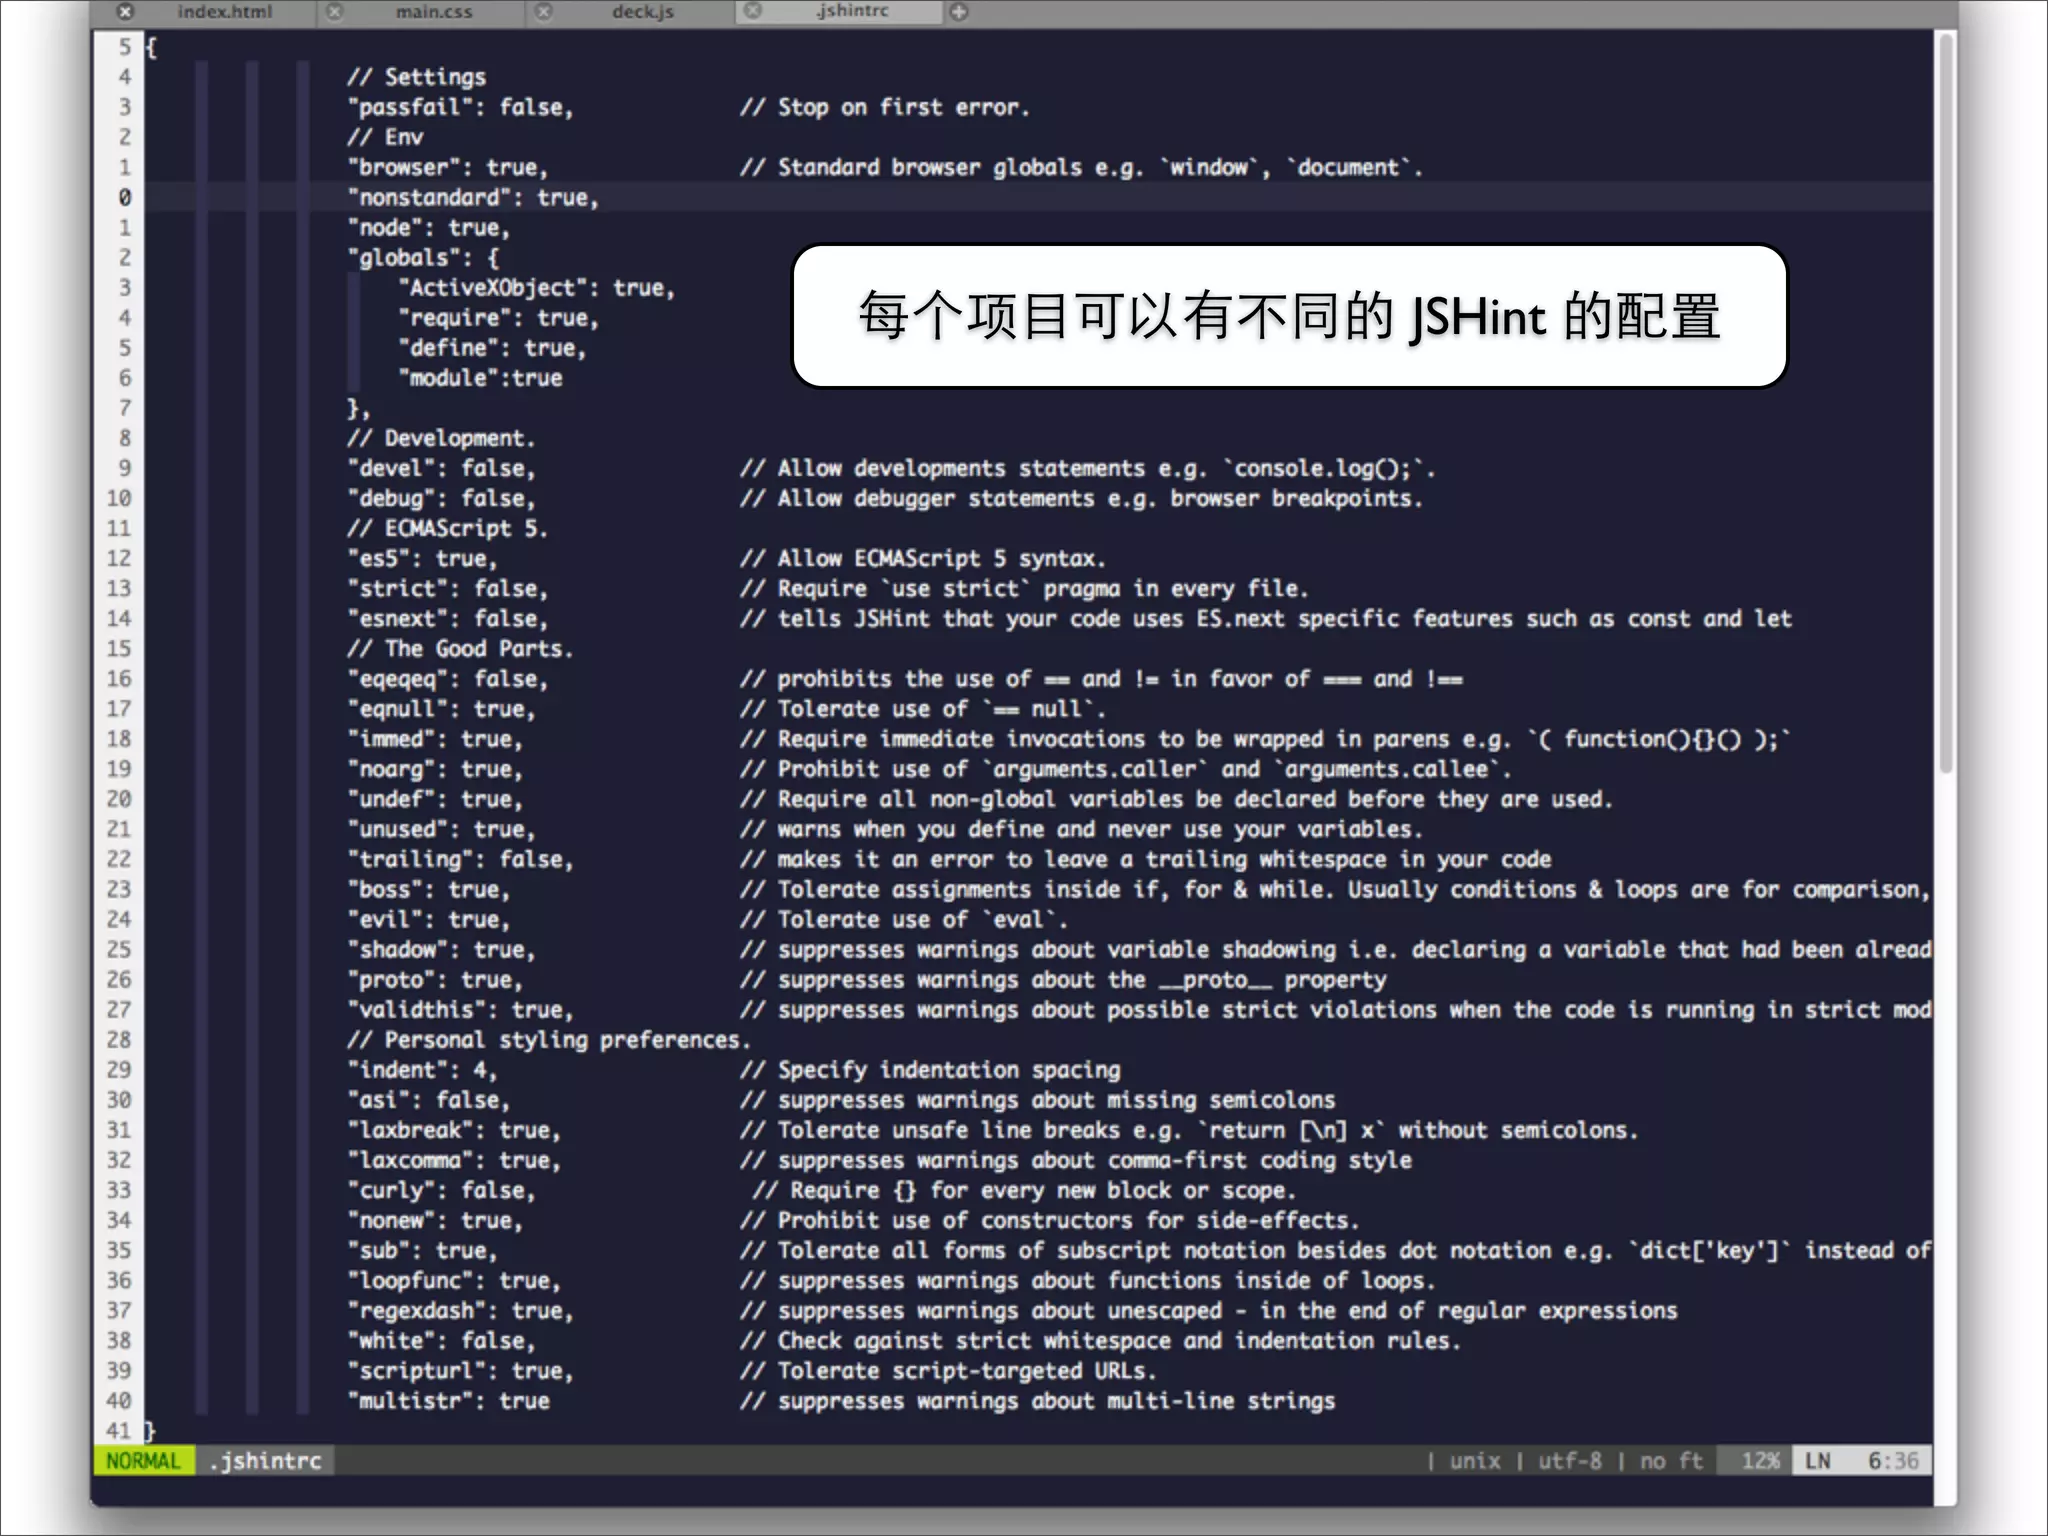Click the NORMAL mode indicator

144,1461
